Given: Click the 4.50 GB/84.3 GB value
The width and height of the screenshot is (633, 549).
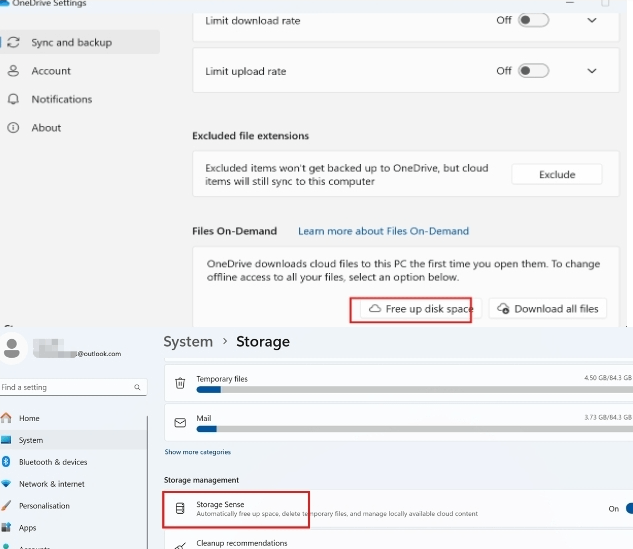Looking at the screenshot, I should 608,378.
